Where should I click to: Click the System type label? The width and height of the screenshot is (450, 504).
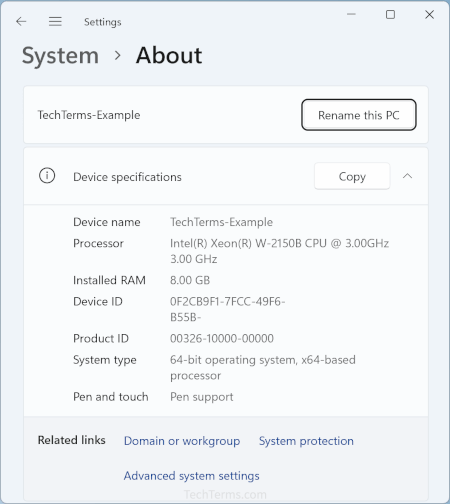(105, 360)
